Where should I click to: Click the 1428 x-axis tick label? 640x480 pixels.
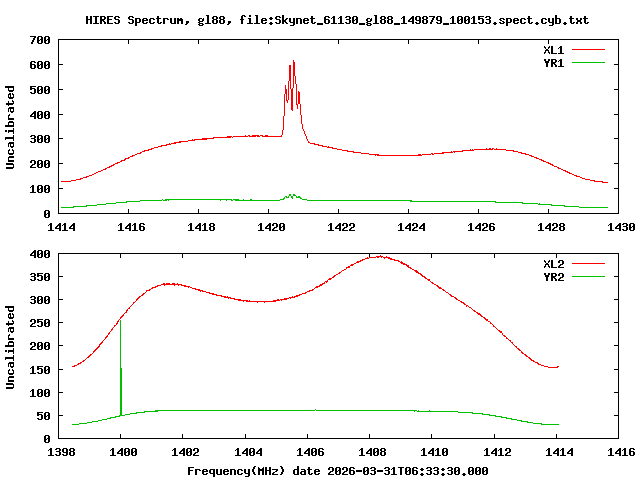pyautogui.click(x=551, y=227)
